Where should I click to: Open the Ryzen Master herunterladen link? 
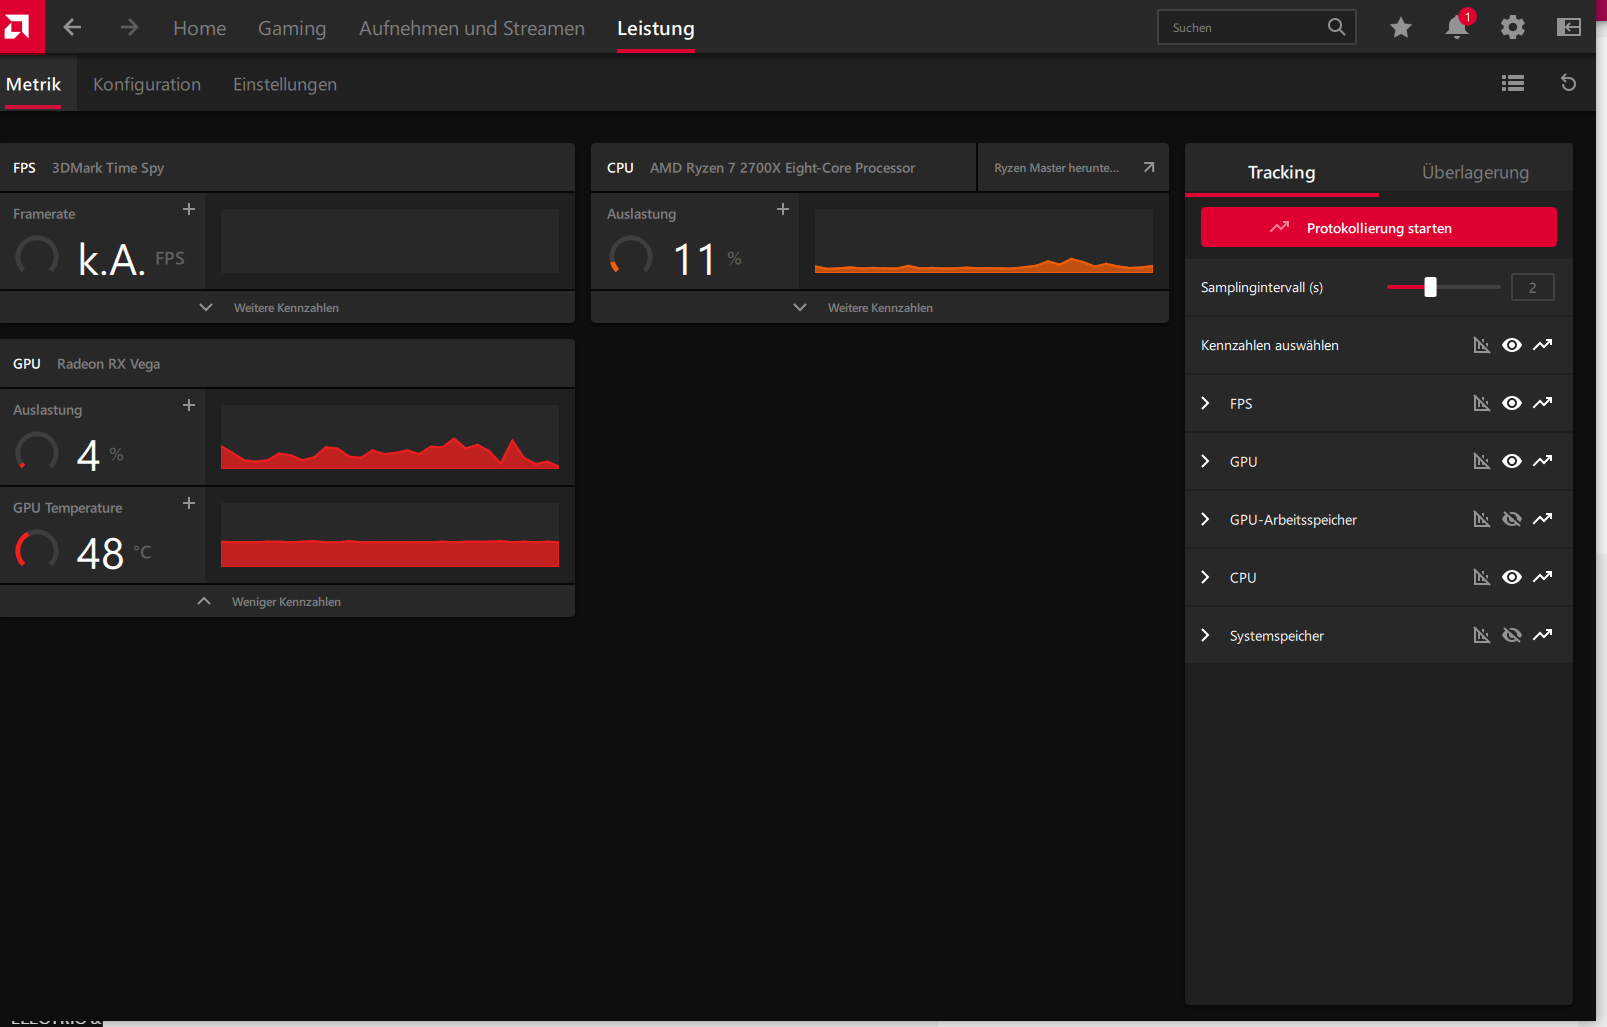[x=1073, y=168]
